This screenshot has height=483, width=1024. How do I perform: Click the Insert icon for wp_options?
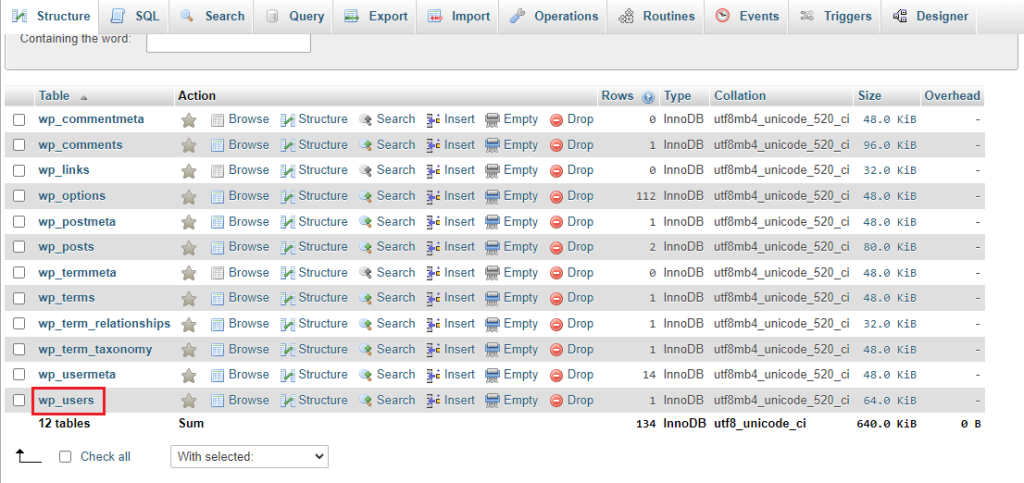434,196
